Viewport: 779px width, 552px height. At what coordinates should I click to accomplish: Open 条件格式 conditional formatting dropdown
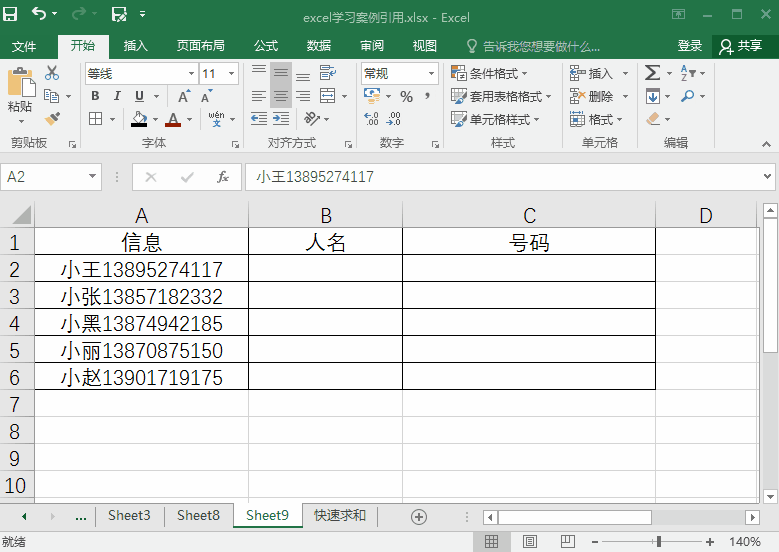click(489, 73)
